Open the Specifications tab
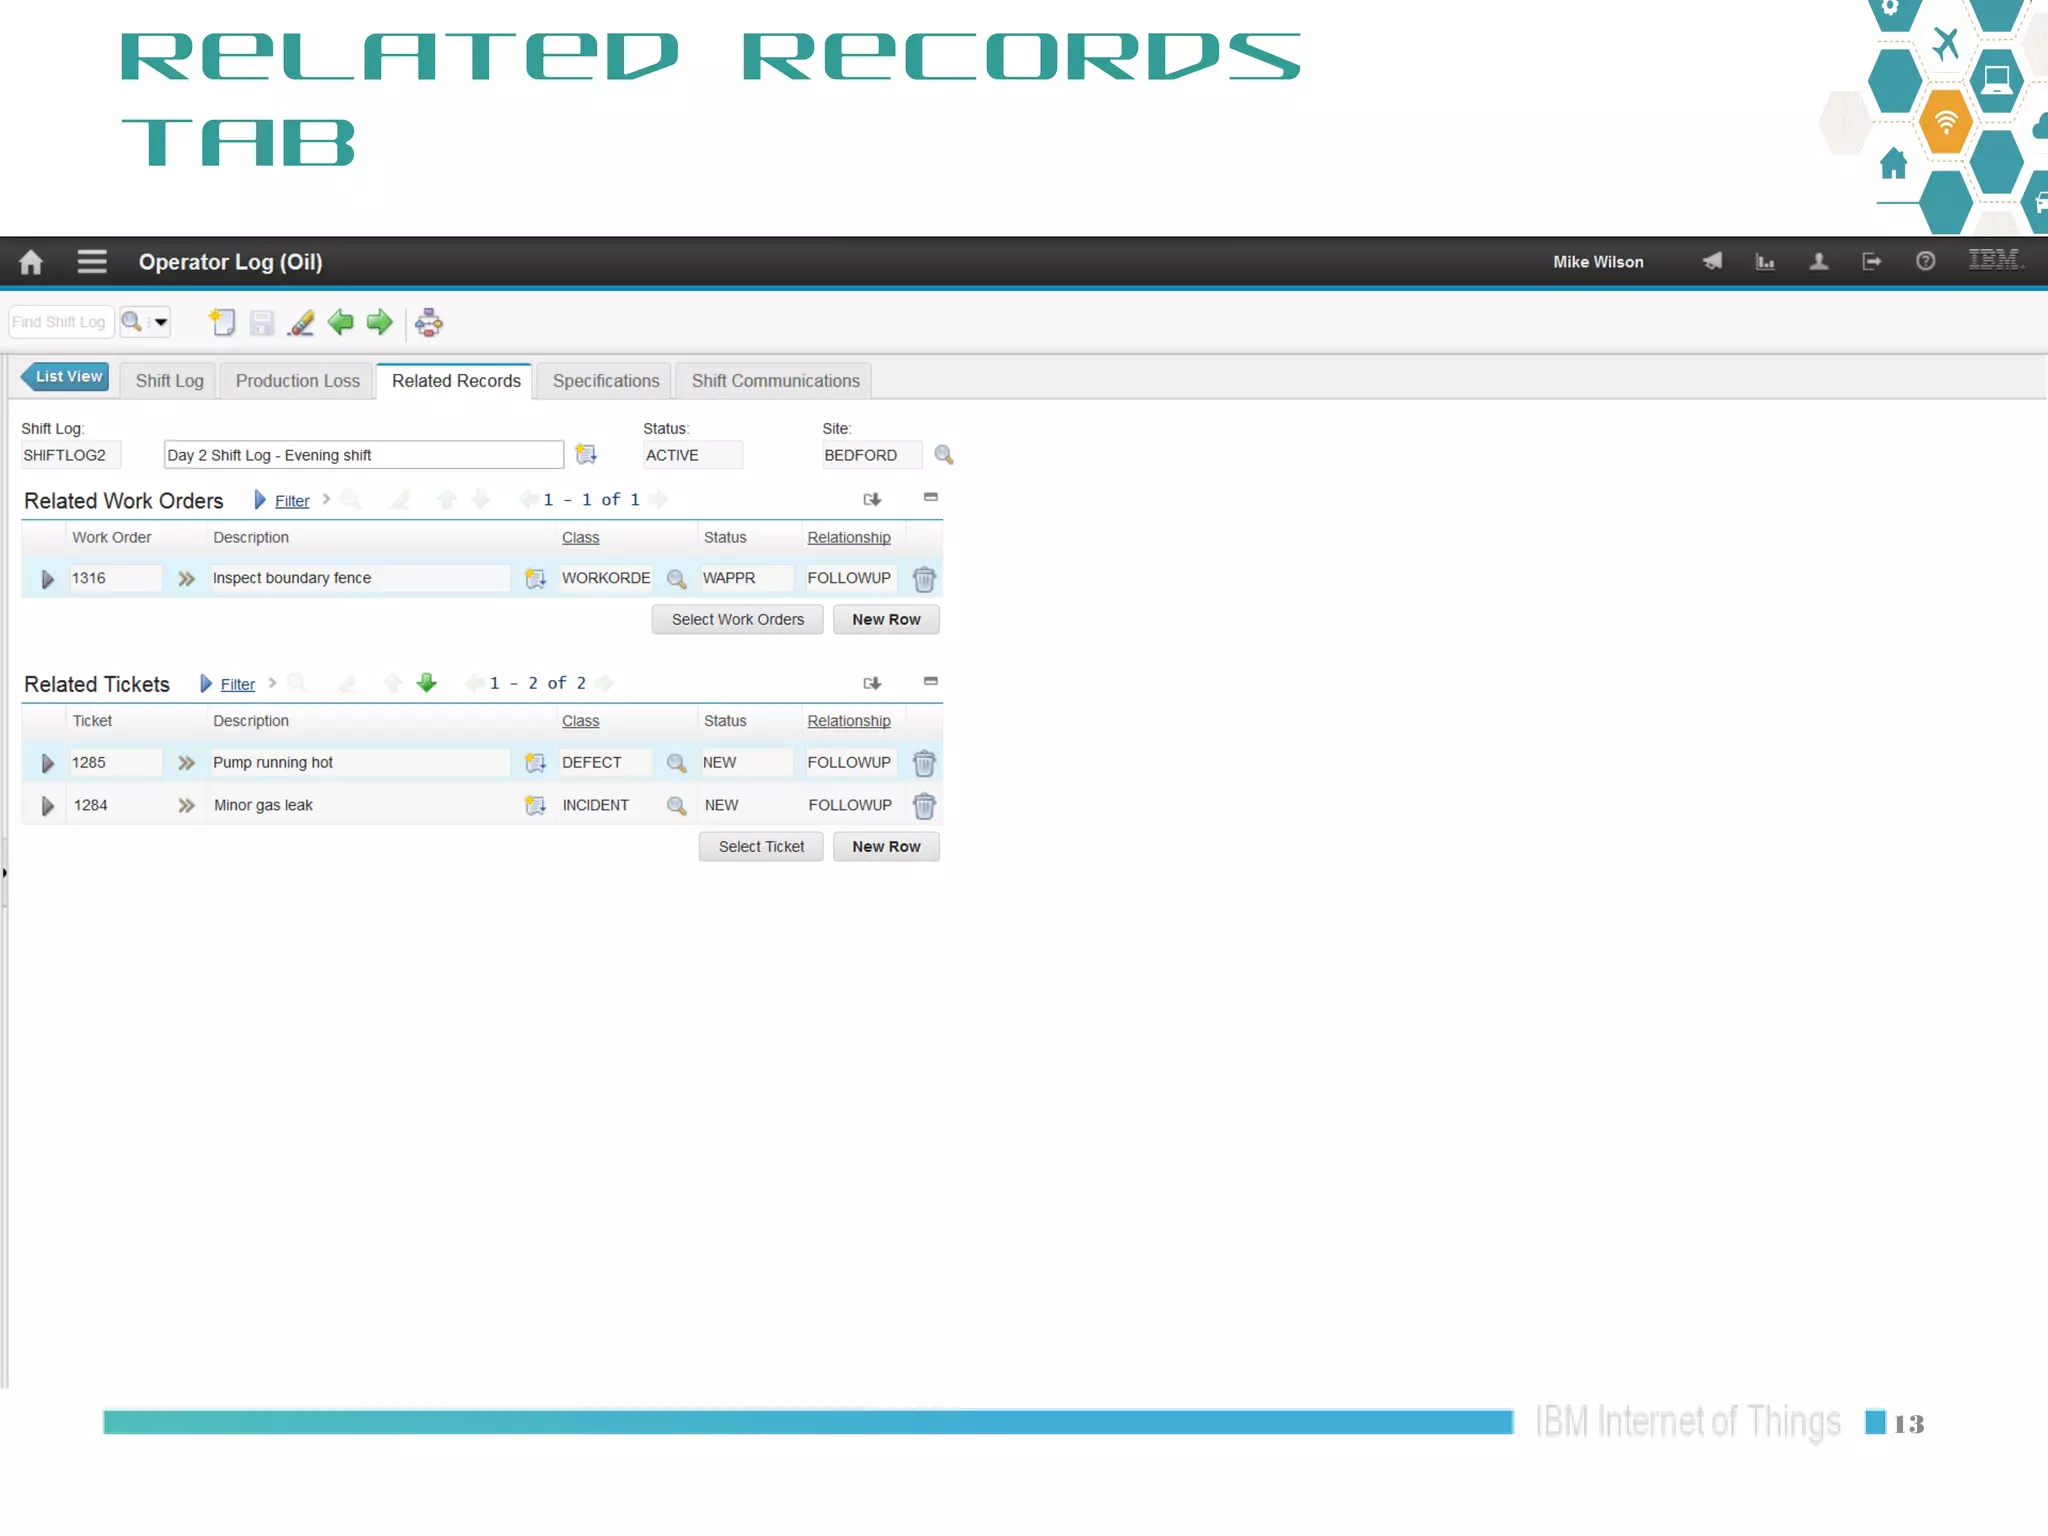The image size is (2048, 1536). click(x=606, y=381)
